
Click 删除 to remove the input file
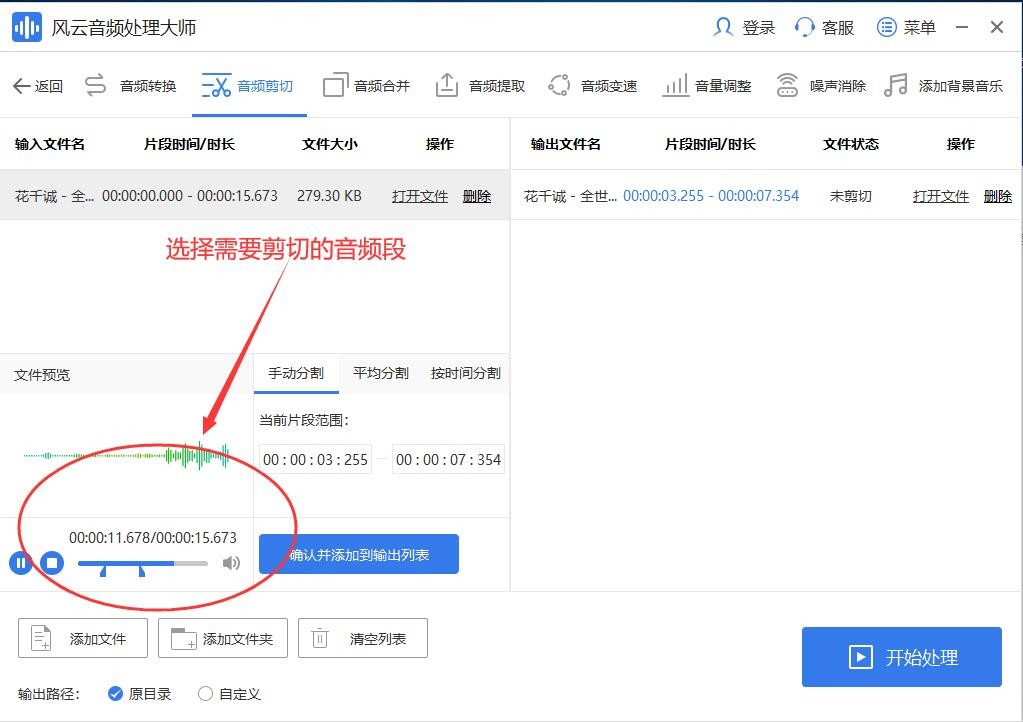(477, 196)
